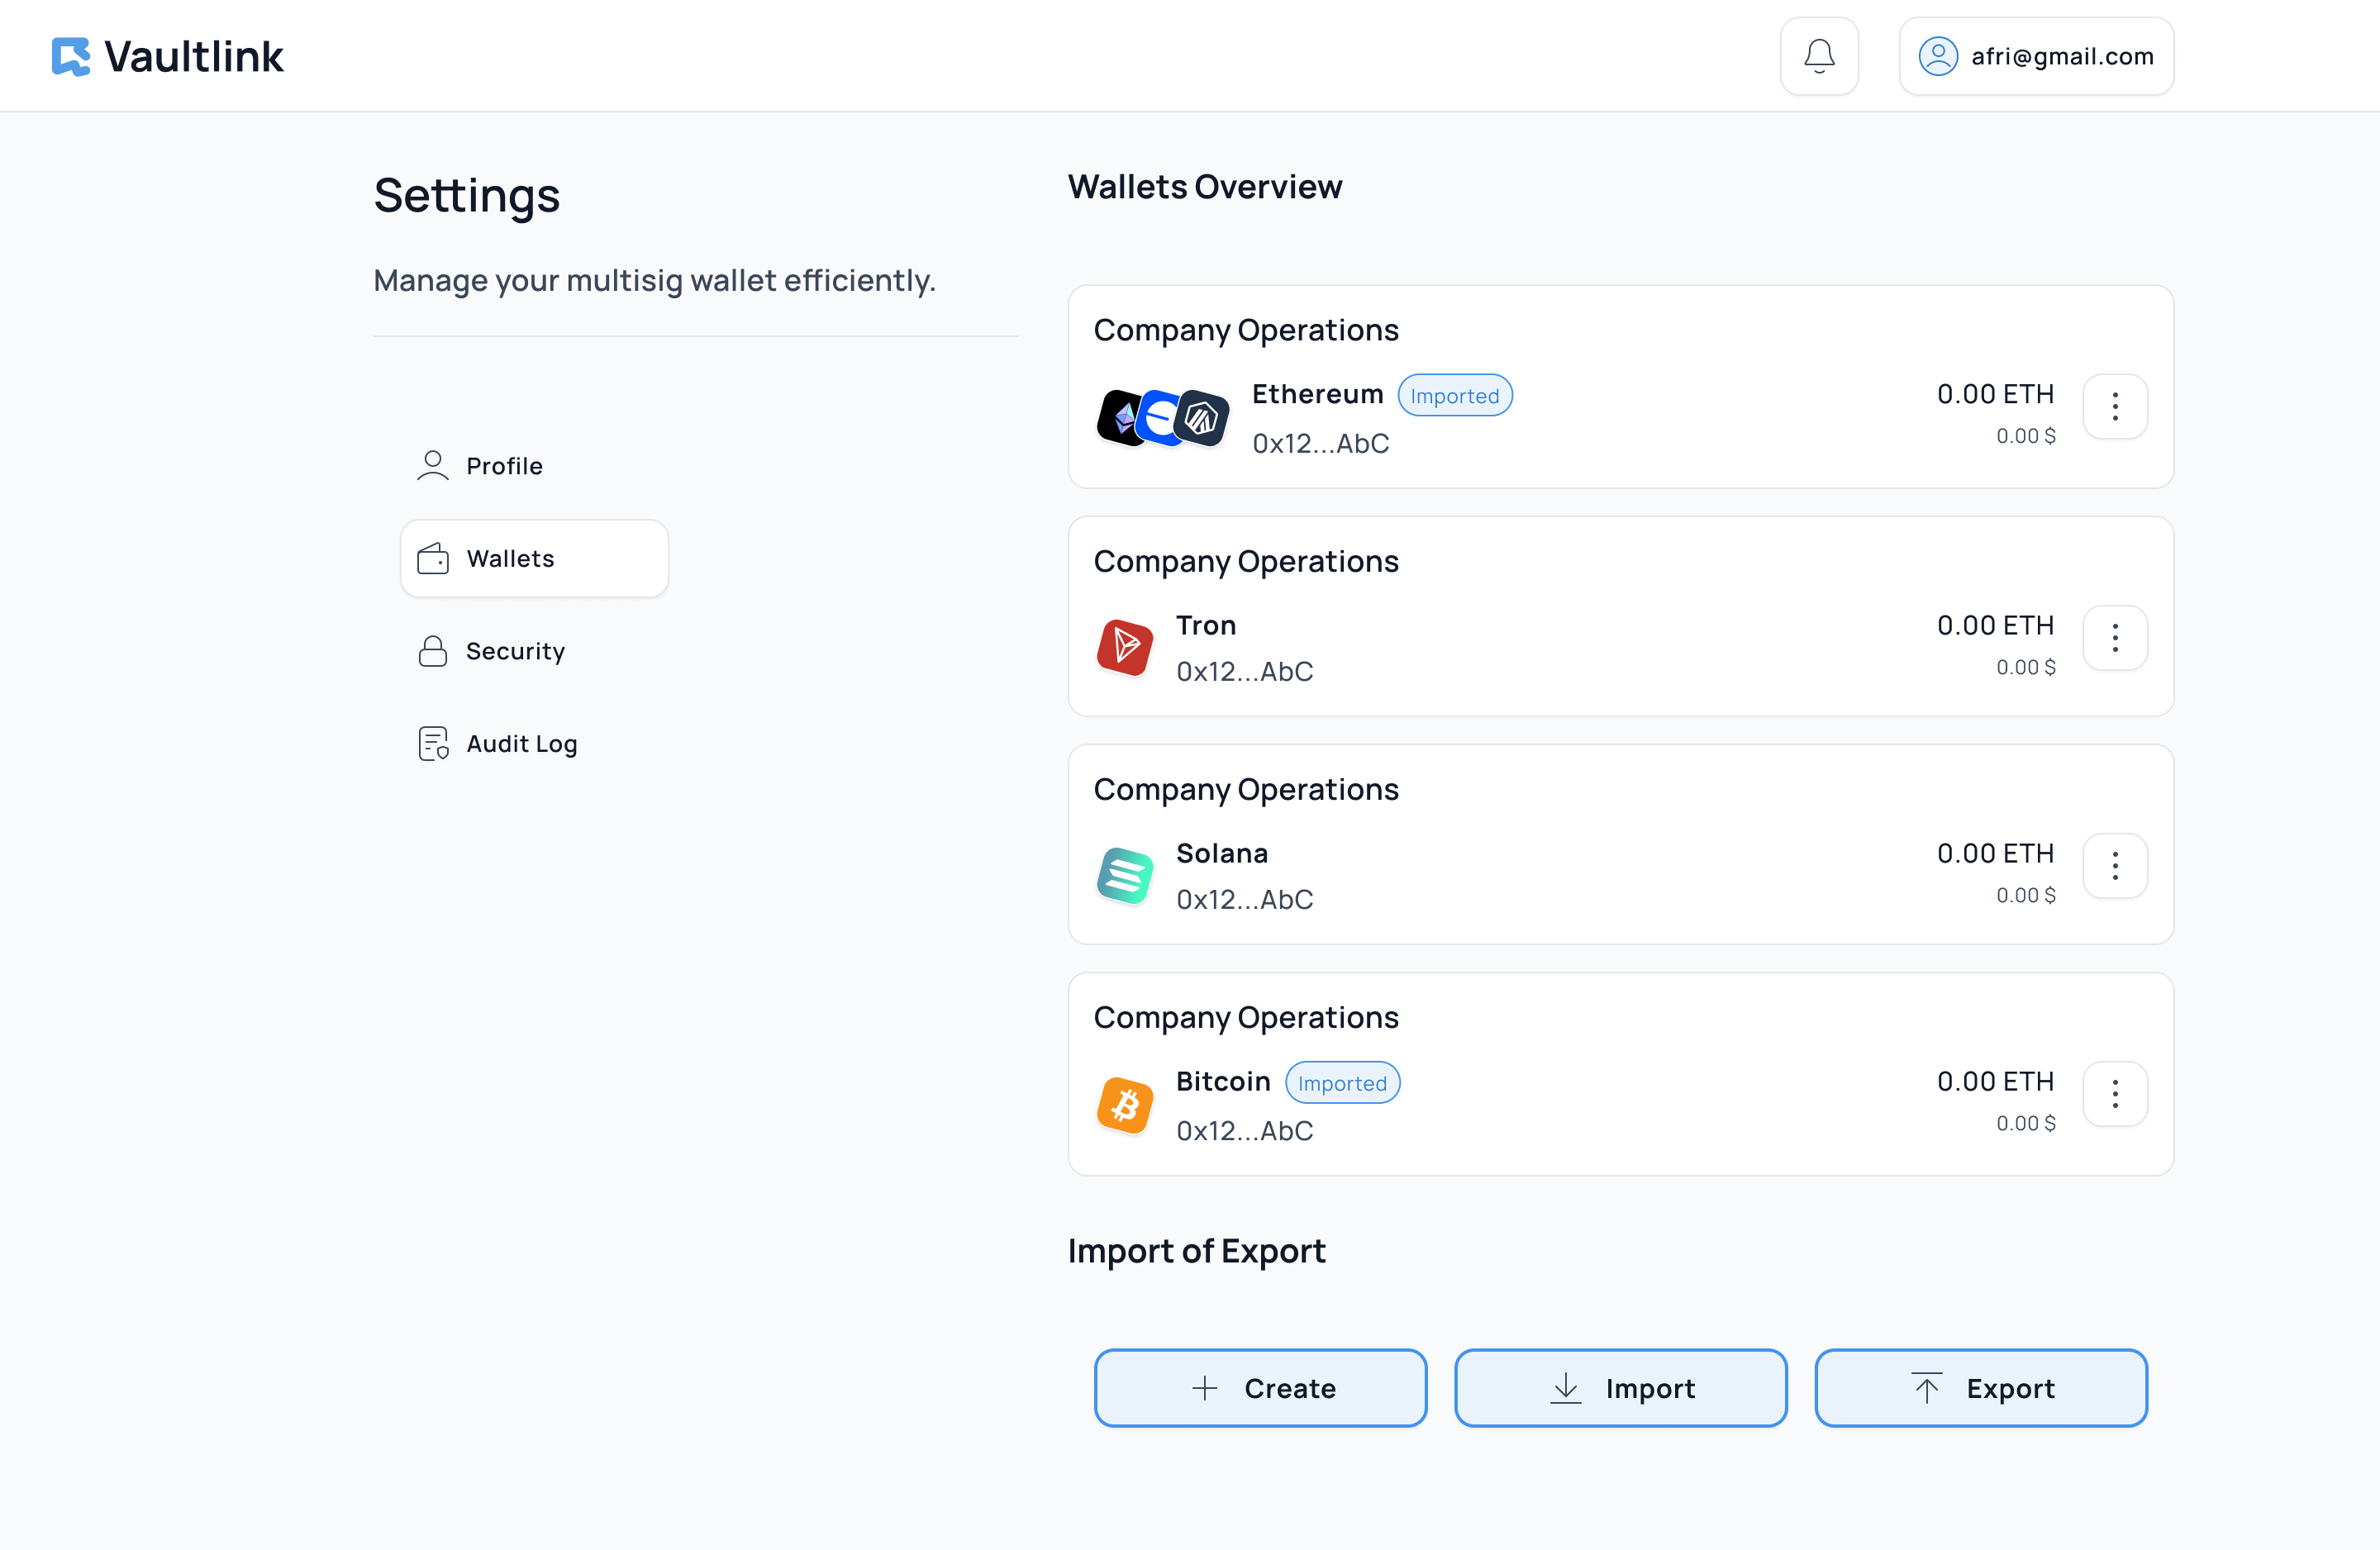Click the Ethereum address 0x12...AbC
The height and width of the screenshot is (1550, 2380).
1320,443
